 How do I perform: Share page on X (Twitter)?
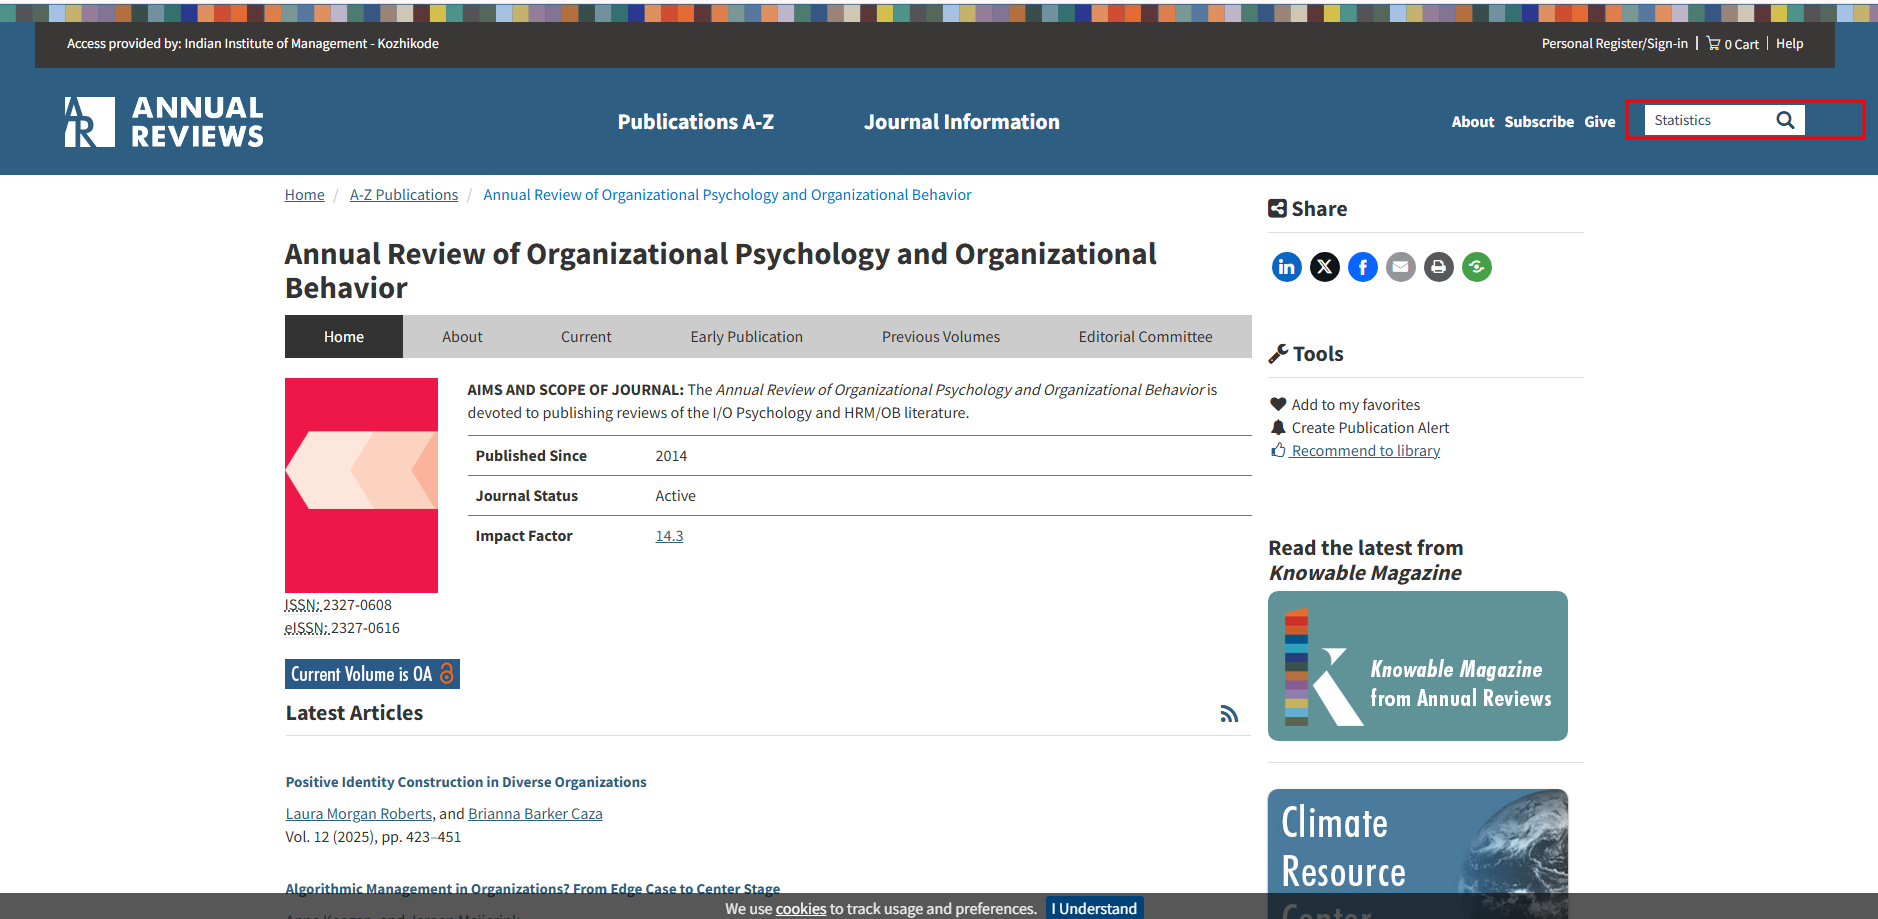coord(1324,267)
